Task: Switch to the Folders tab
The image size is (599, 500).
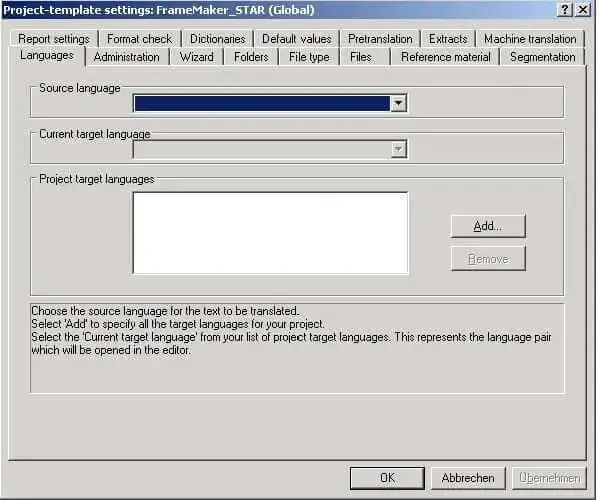Action: coord(251,57)
